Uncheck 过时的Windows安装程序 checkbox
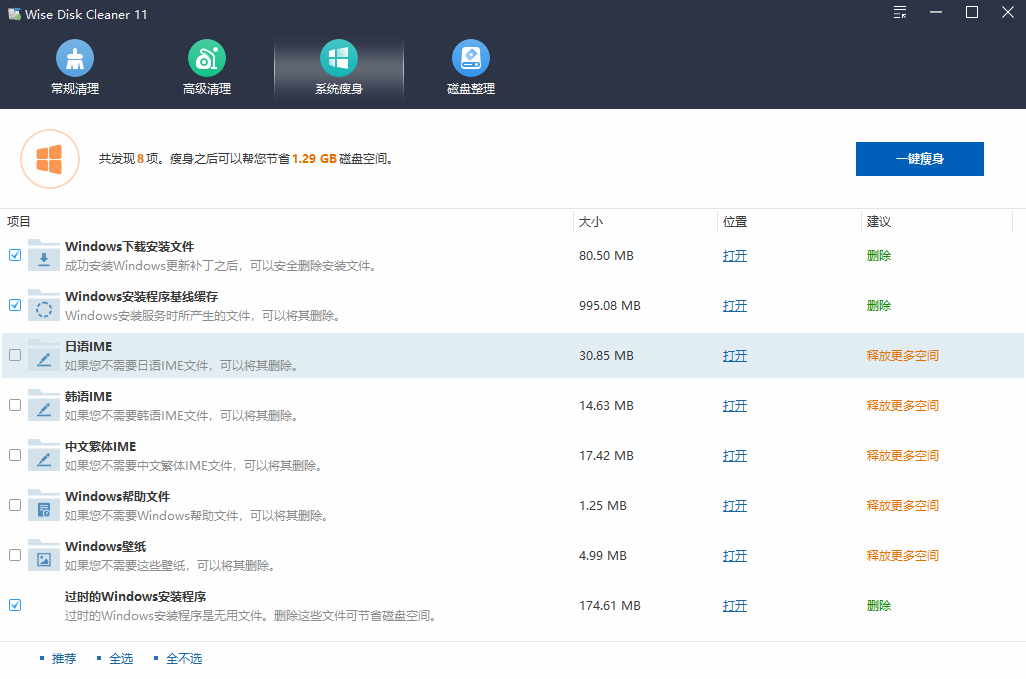 pyautogui.click(x=15, y=605)
